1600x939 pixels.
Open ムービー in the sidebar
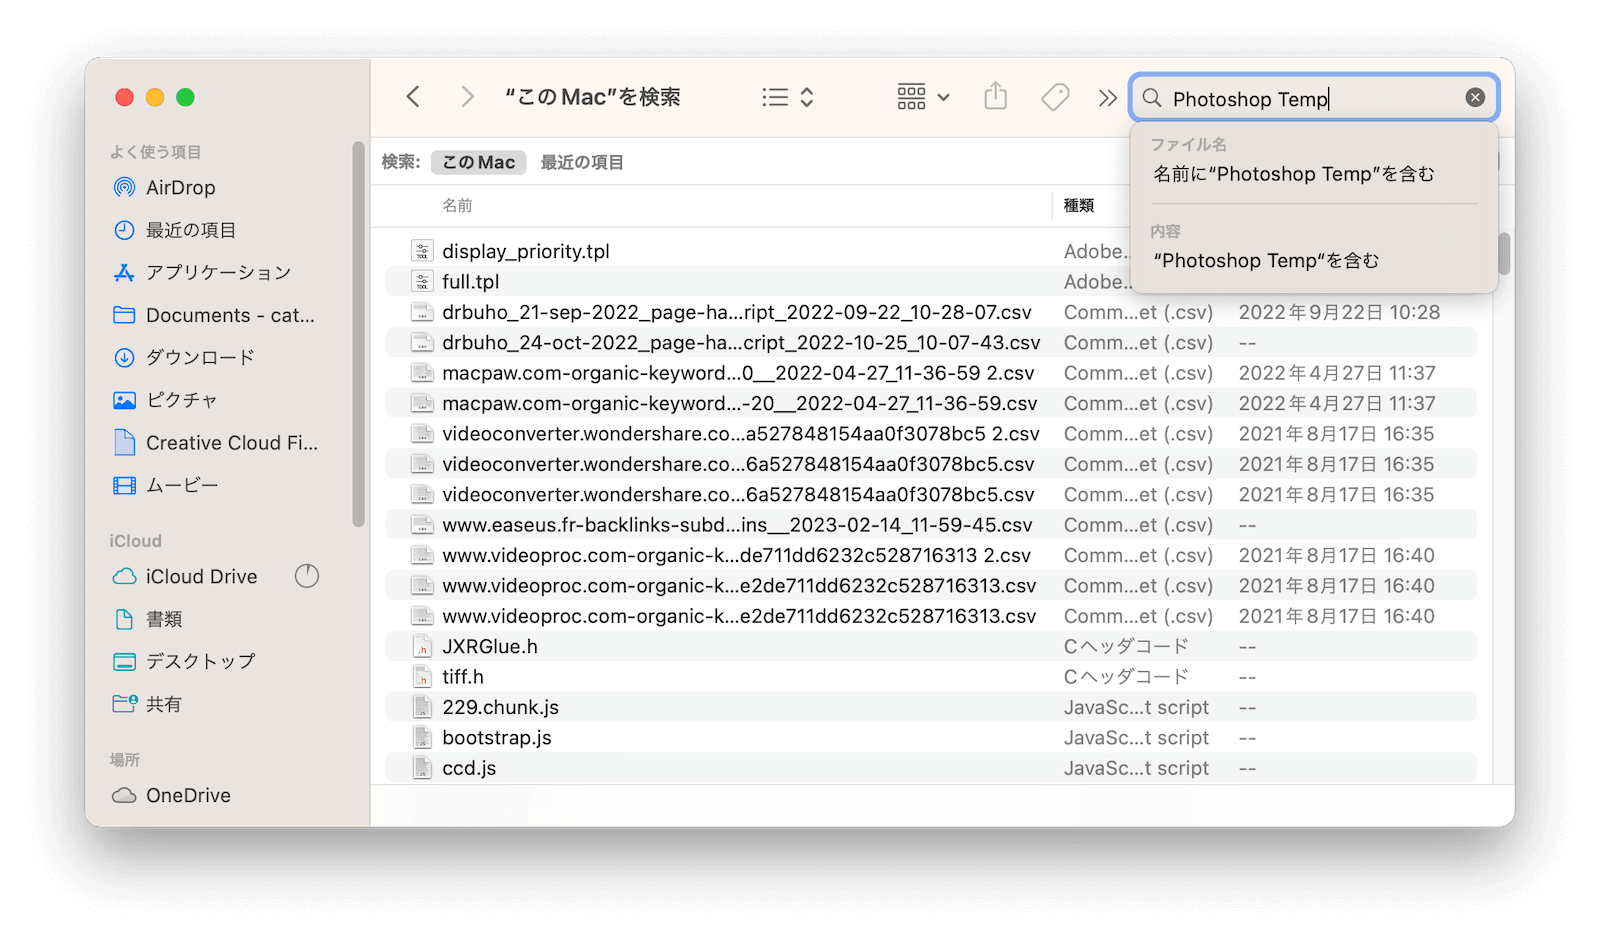coord(167,485)
